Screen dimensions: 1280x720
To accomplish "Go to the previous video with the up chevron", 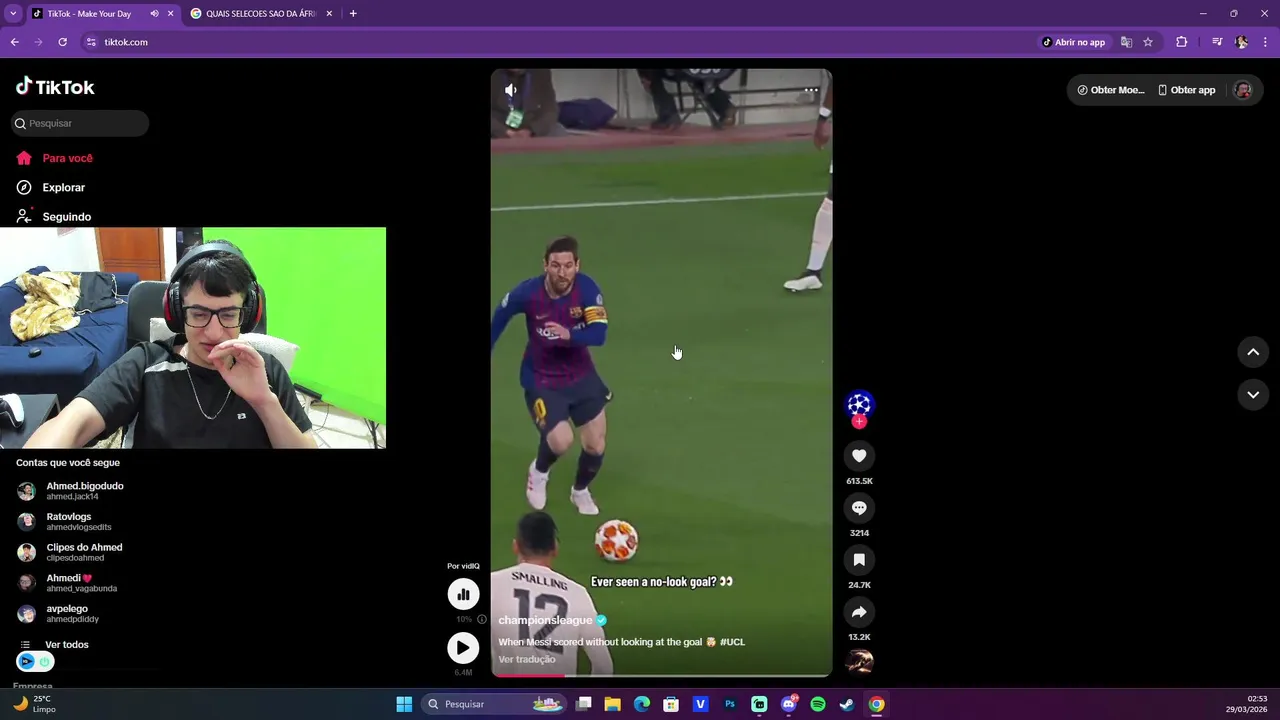I will click(x=1253, y=352).
